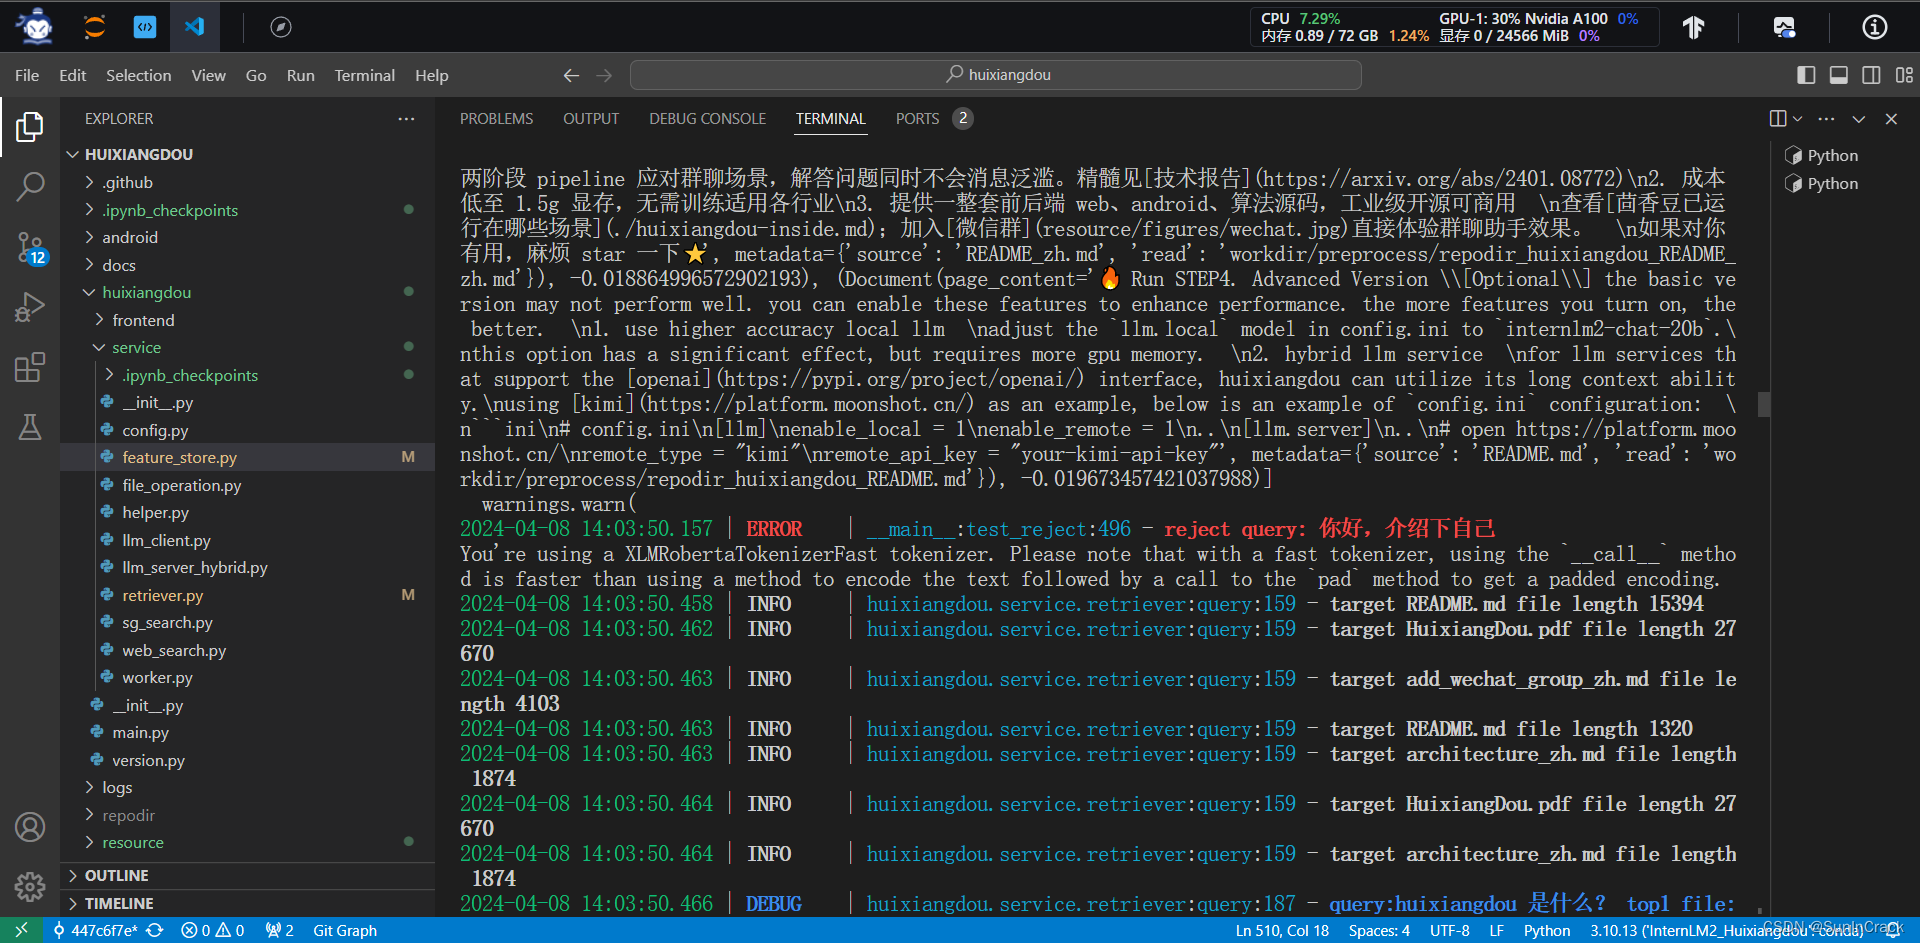Click UTF-8 encoding in status bar
Image resolution: width=1920 pixels, height=943 pixels.
click(1449, 930)
